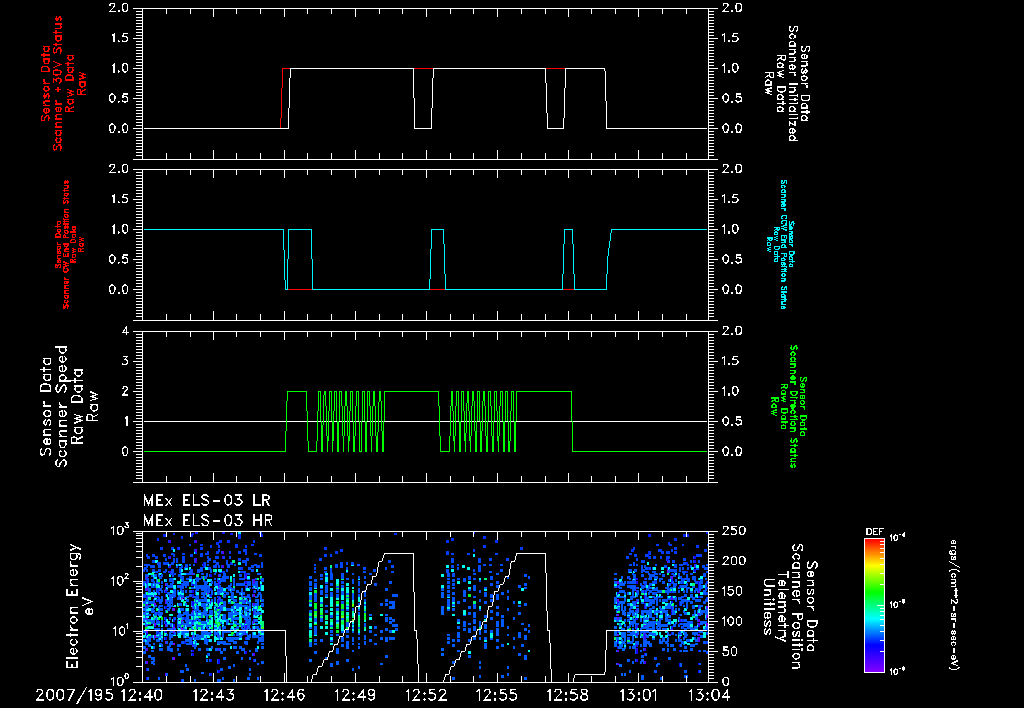Click the red 'Scanner +30V Status' axis title
The image size is (1024, 708).
pyautogui.click(x=57, y=85)
